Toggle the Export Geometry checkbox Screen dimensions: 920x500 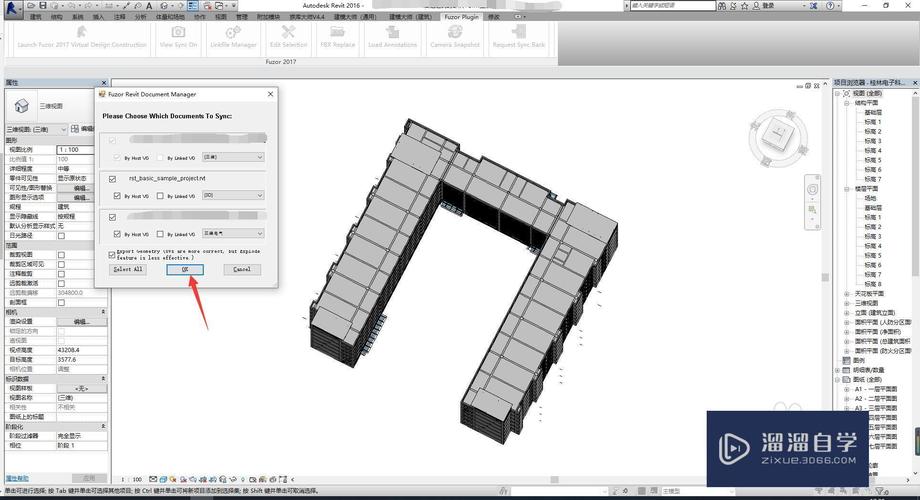point(112,255)
